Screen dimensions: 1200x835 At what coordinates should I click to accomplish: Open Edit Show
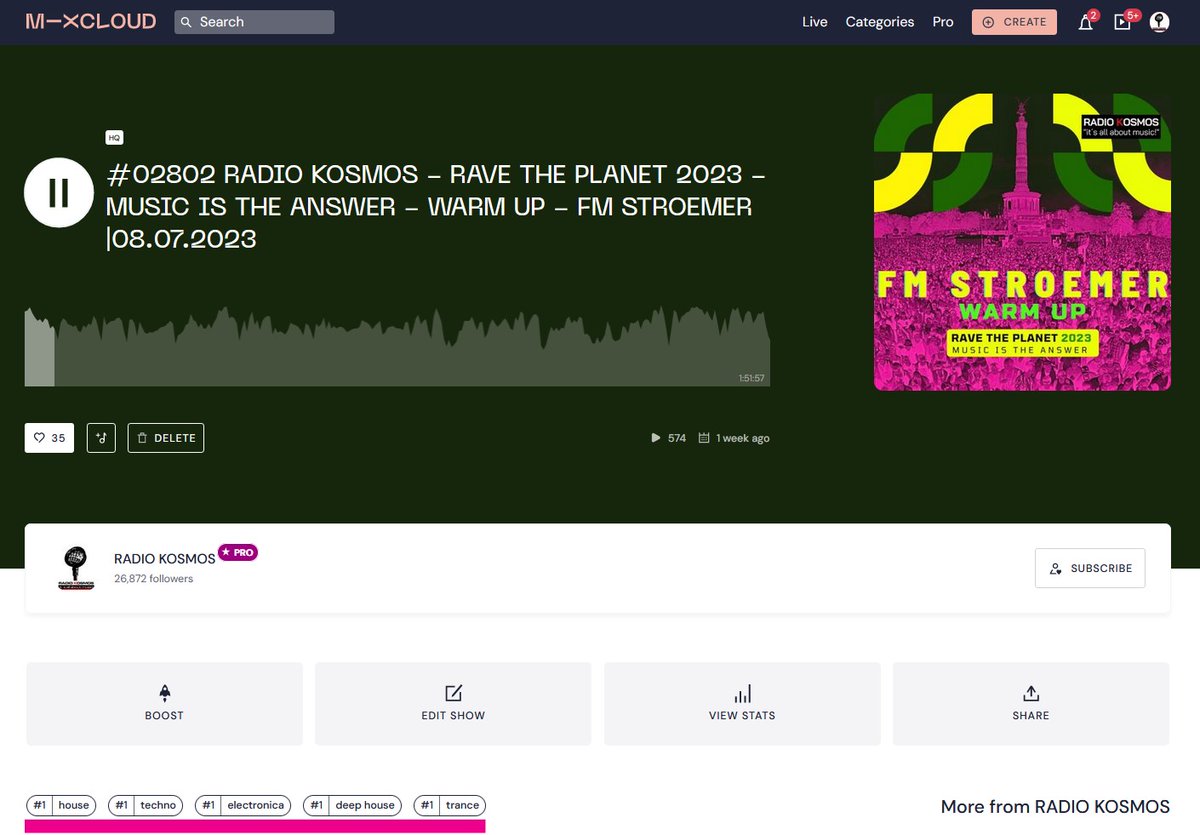point(453,704)
